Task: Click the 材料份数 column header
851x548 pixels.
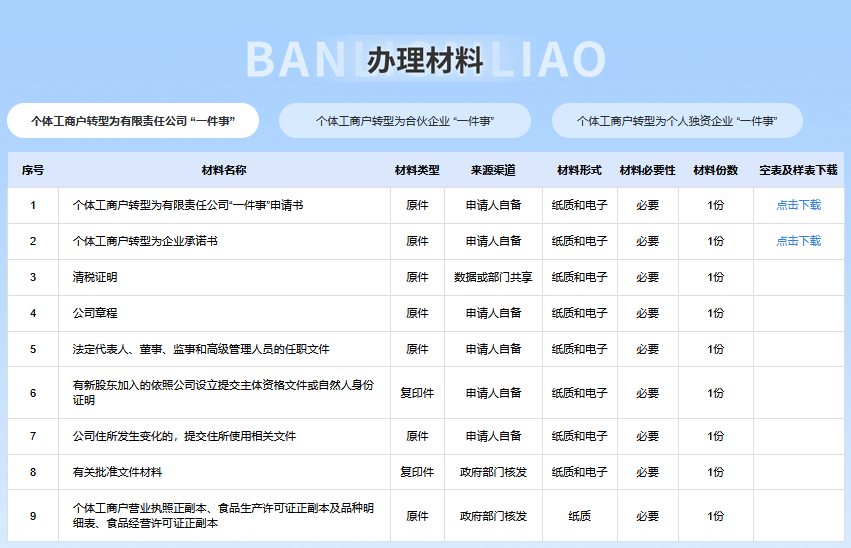Action: (x=715, y=170)
